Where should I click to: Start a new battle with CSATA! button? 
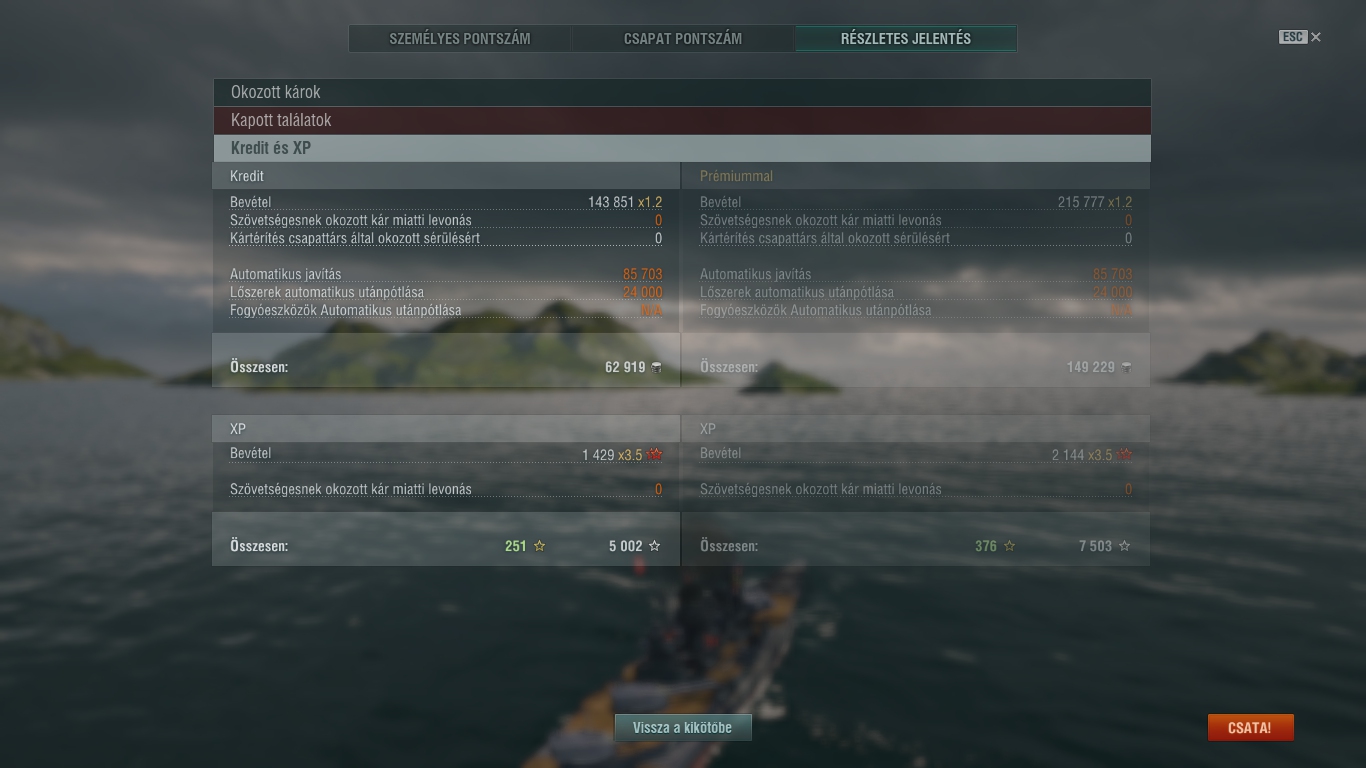tap(1250, 728)
